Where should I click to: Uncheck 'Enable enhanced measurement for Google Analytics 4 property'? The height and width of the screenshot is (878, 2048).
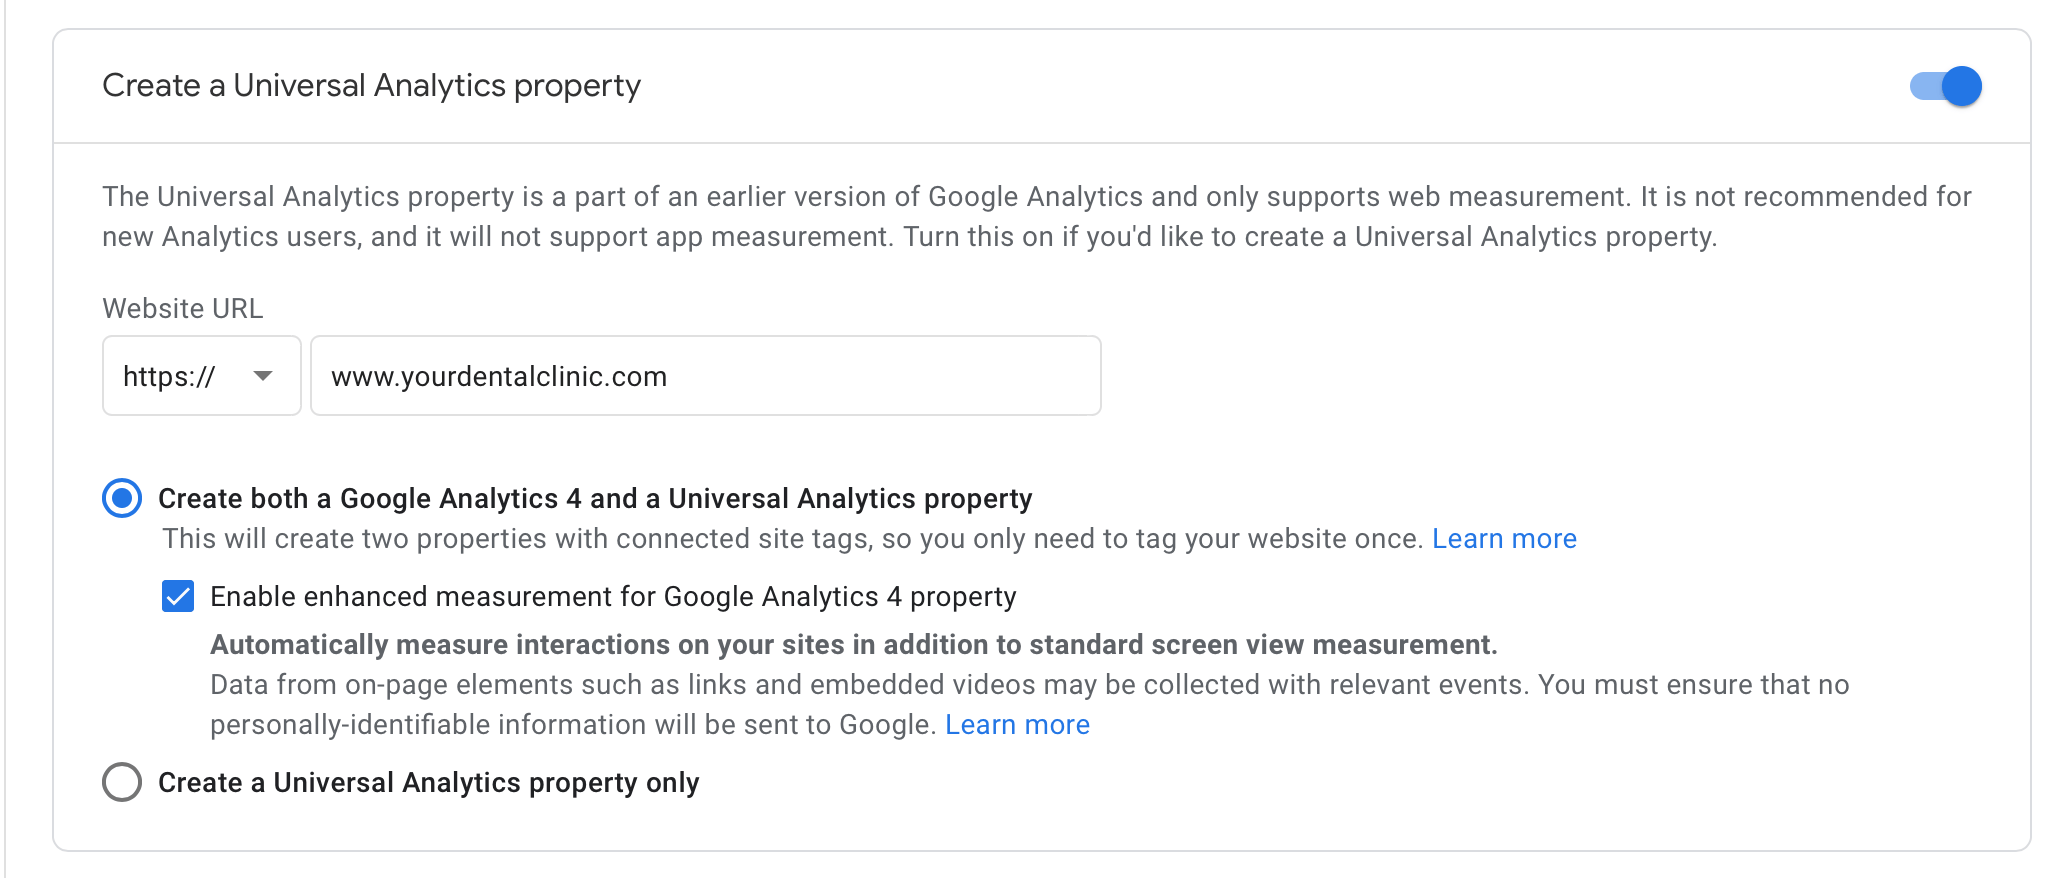point(180,596)
